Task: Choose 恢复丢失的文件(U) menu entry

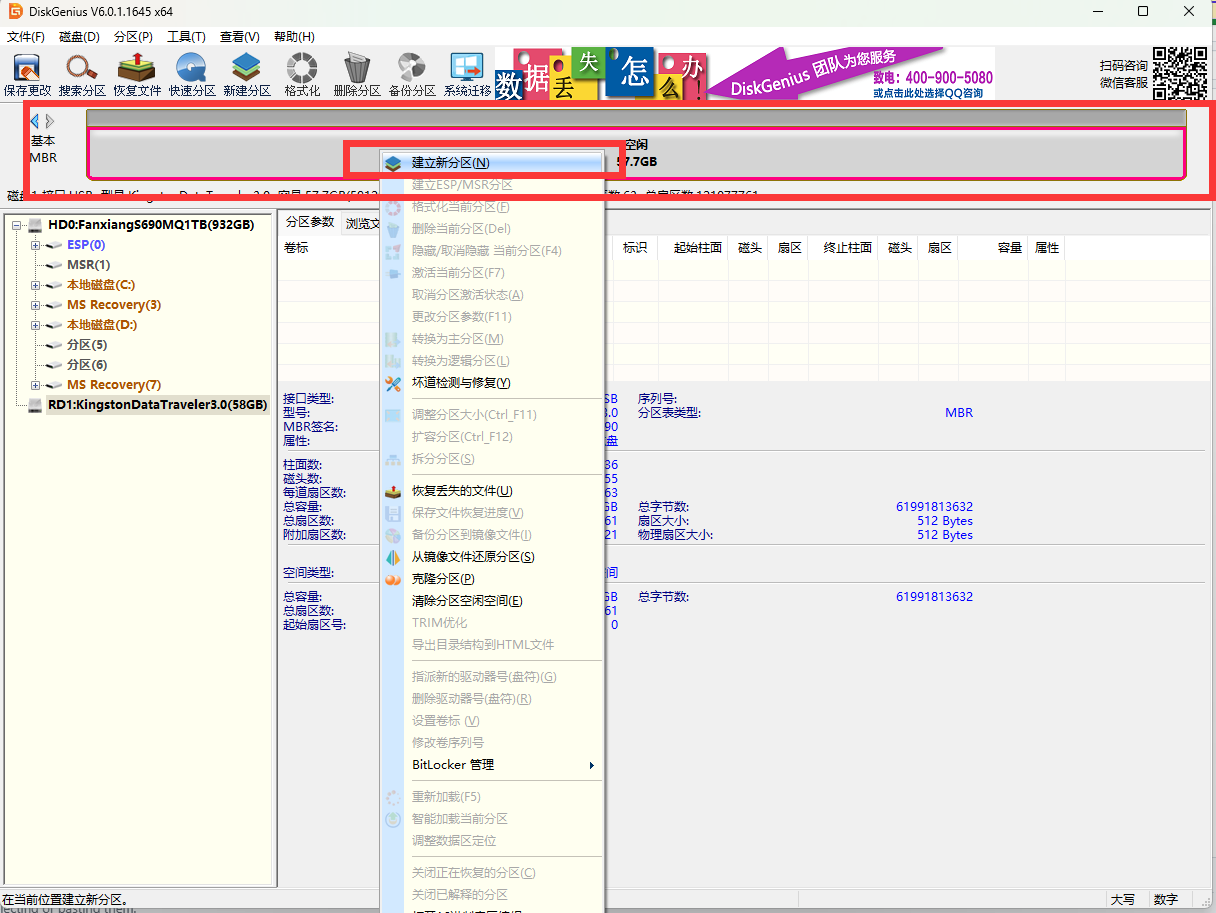Action: [493, 491]
